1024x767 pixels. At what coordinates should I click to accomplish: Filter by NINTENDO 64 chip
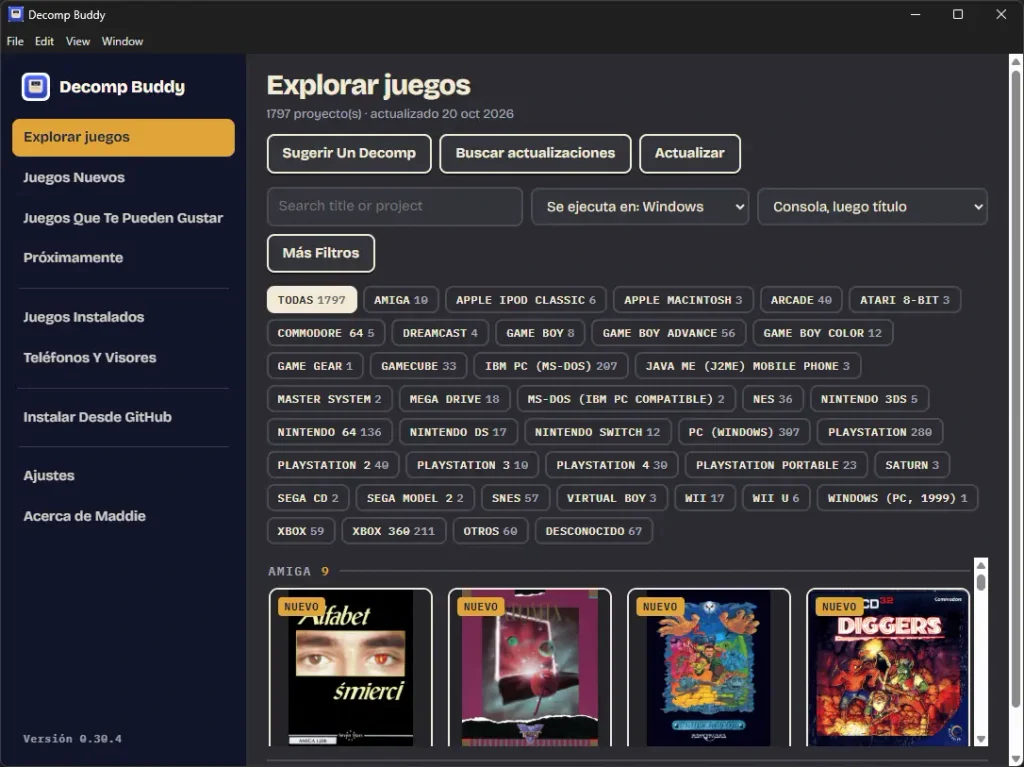tap(329, 432)
